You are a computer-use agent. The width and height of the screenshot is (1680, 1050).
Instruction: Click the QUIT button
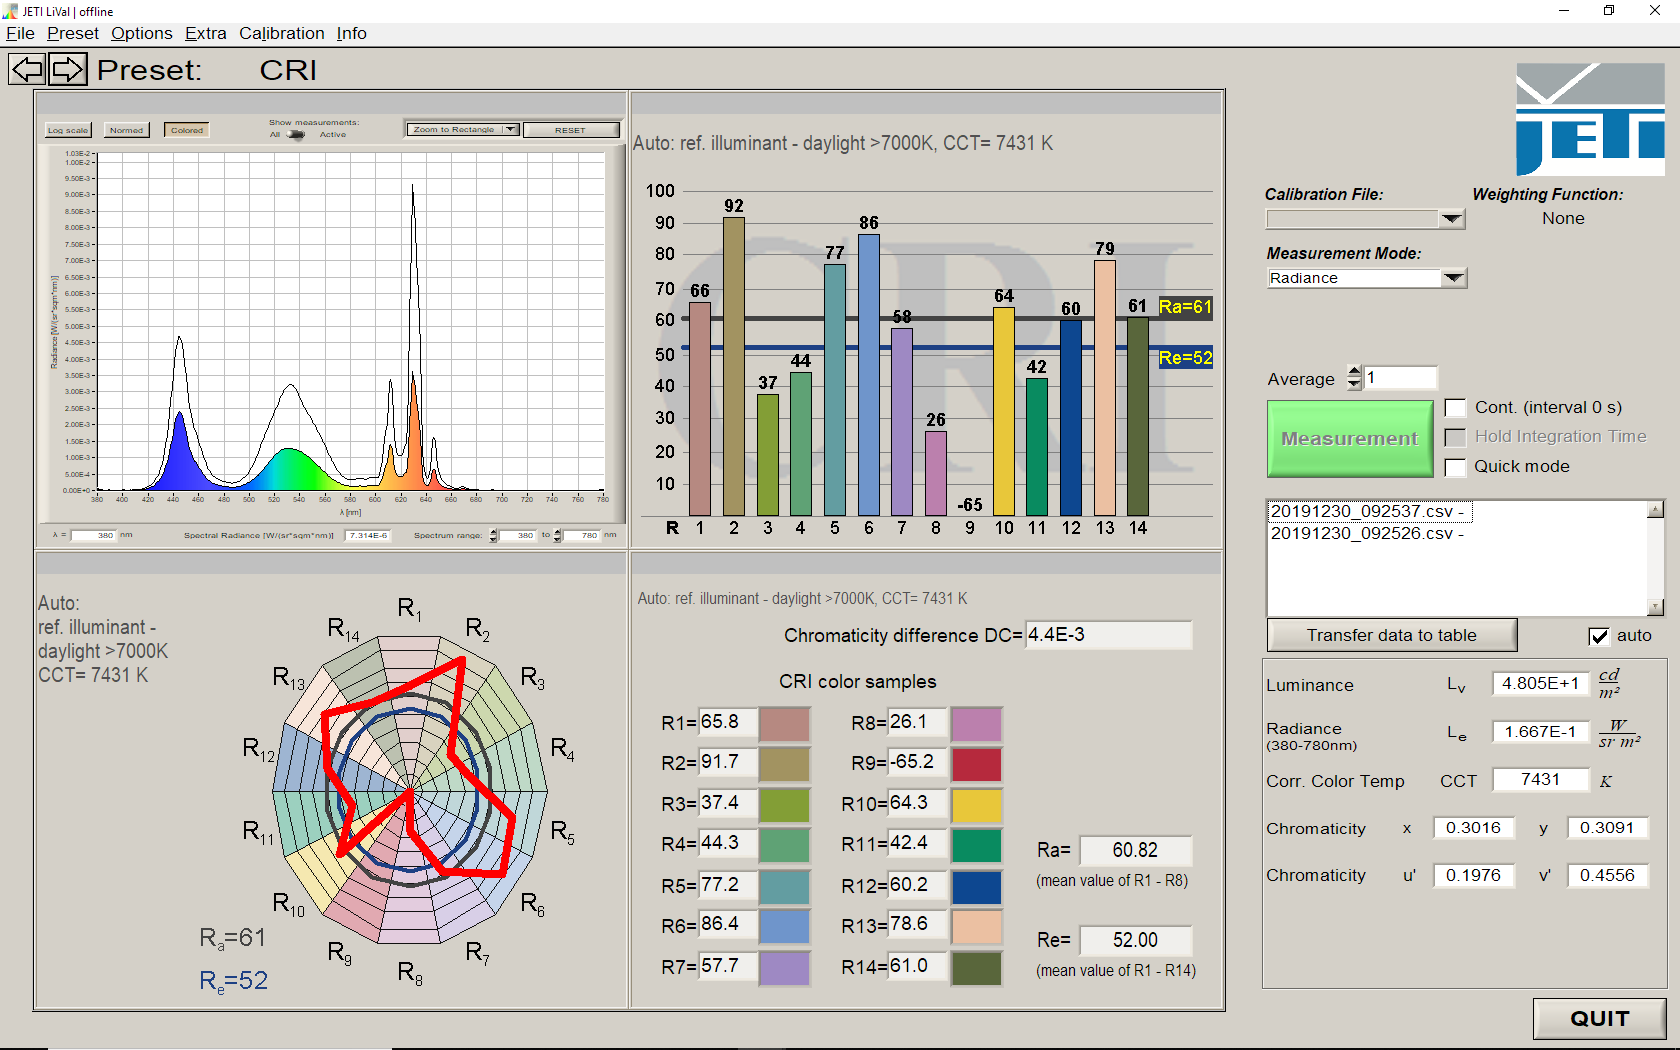pos(1600,1018)
